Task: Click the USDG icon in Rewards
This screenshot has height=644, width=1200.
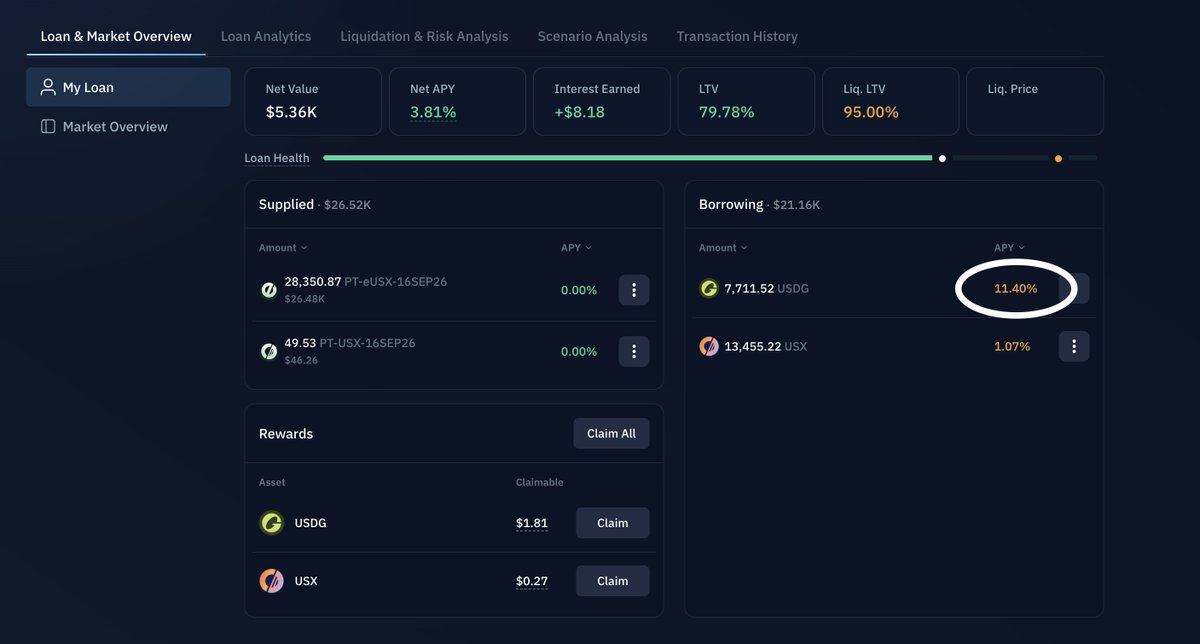Action: (x=271, y=523)
